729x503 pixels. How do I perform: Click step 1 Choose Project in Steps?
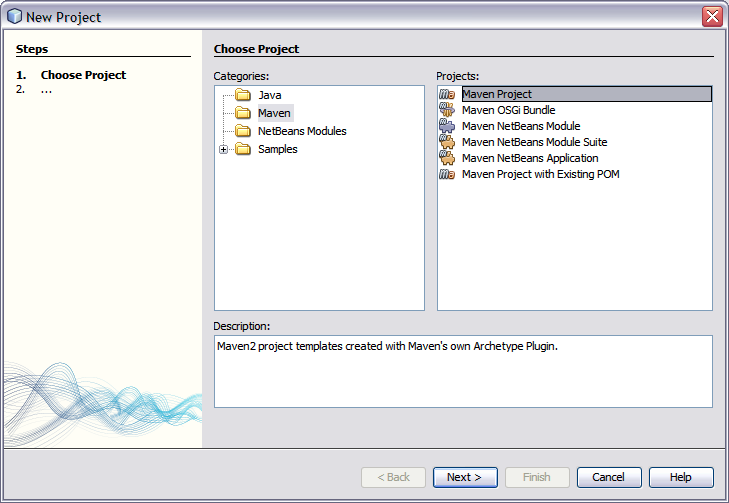coord(83,75)
